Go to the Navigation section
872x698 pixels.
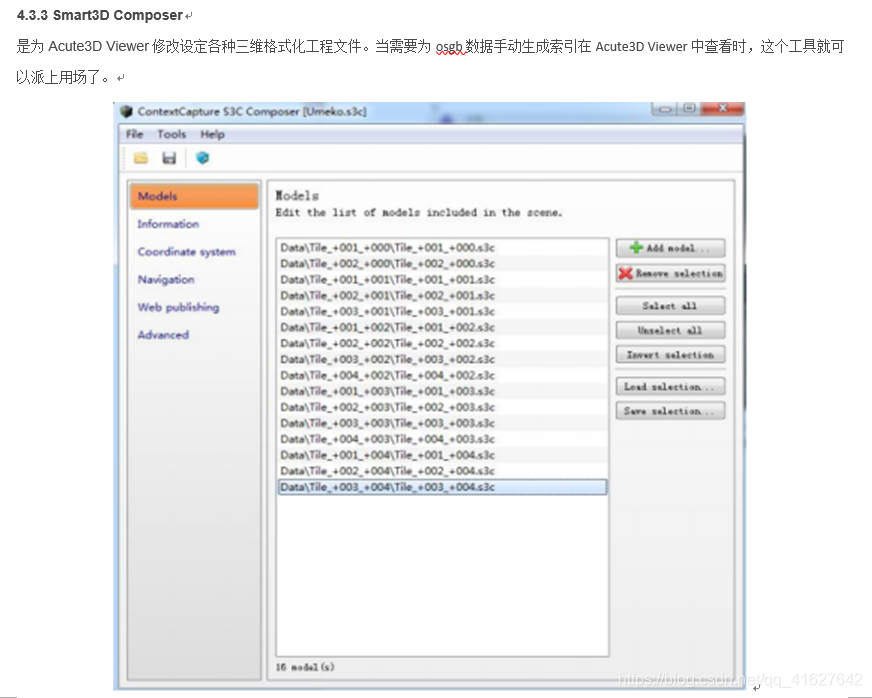(166, 280)
